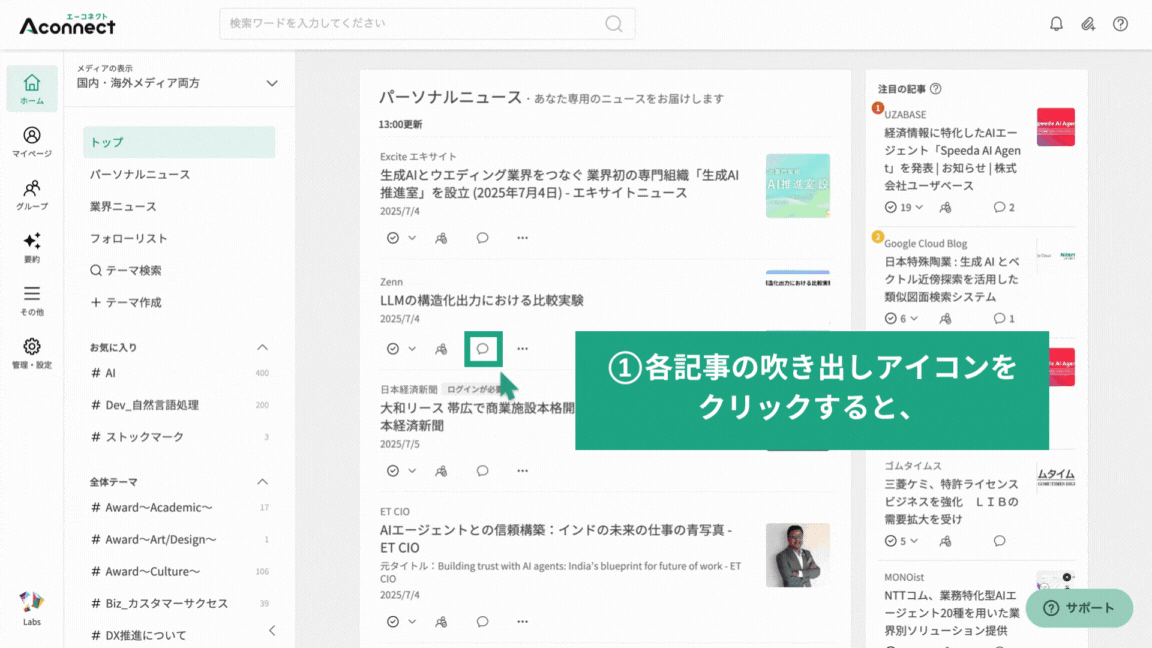Share the Google Cloud Blog featured article
Screen dimensions: 1152x648
(x=946, y=318)
